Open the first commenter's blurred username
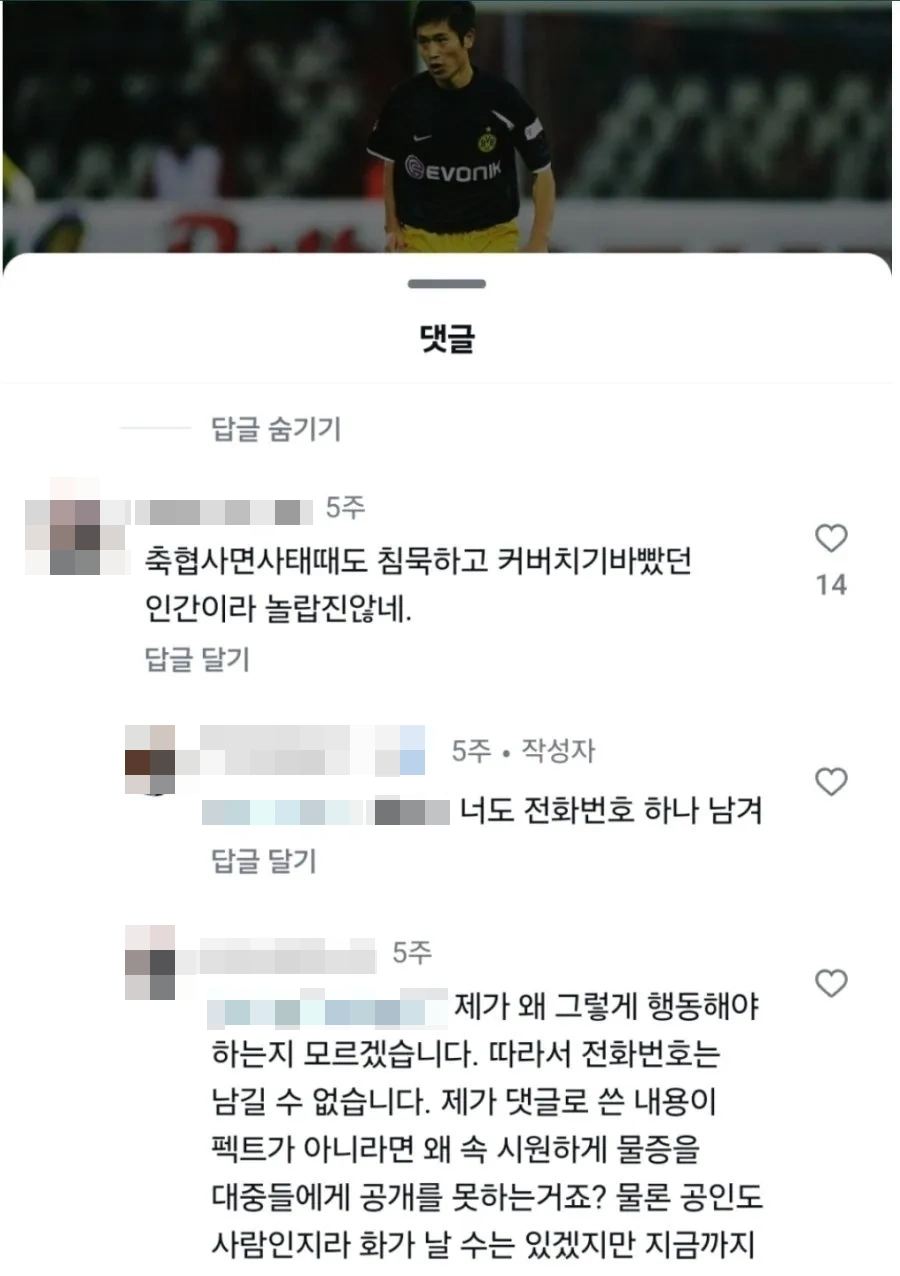This screenshot has height=1276, width=900. click(x=224, y=512)
